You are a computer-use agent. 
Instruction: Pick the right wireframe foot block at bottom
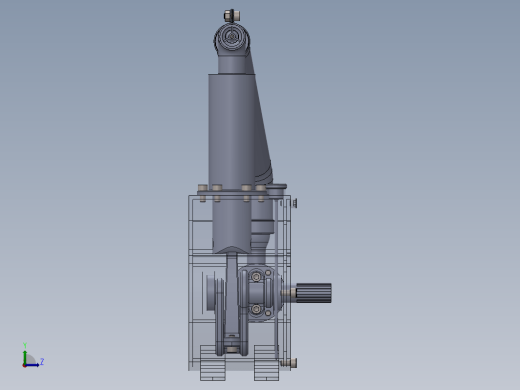(266, 363)
